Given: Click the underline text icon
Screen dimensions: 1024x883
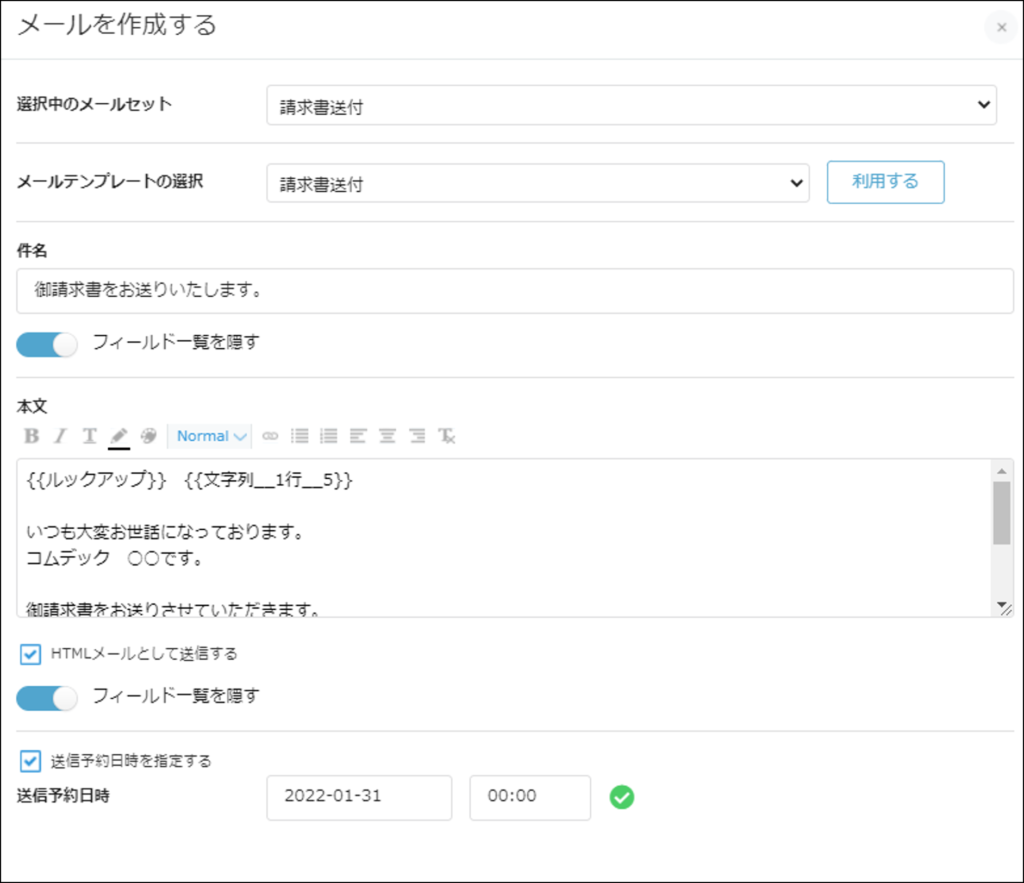Looking at the screenshot, I should (x=89, y=436).
